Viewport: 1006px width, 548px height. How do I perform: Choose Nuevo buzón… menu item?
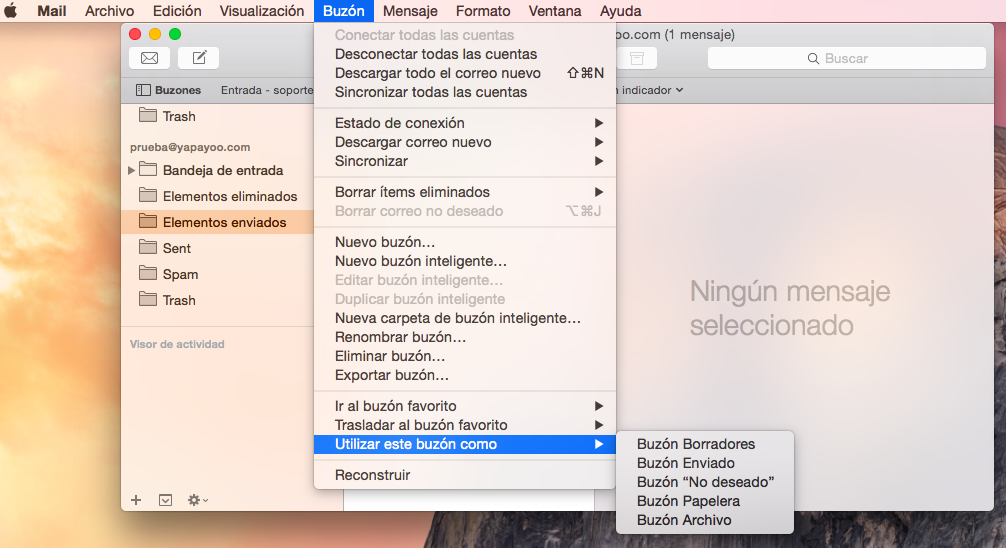[x=465, y=242]
